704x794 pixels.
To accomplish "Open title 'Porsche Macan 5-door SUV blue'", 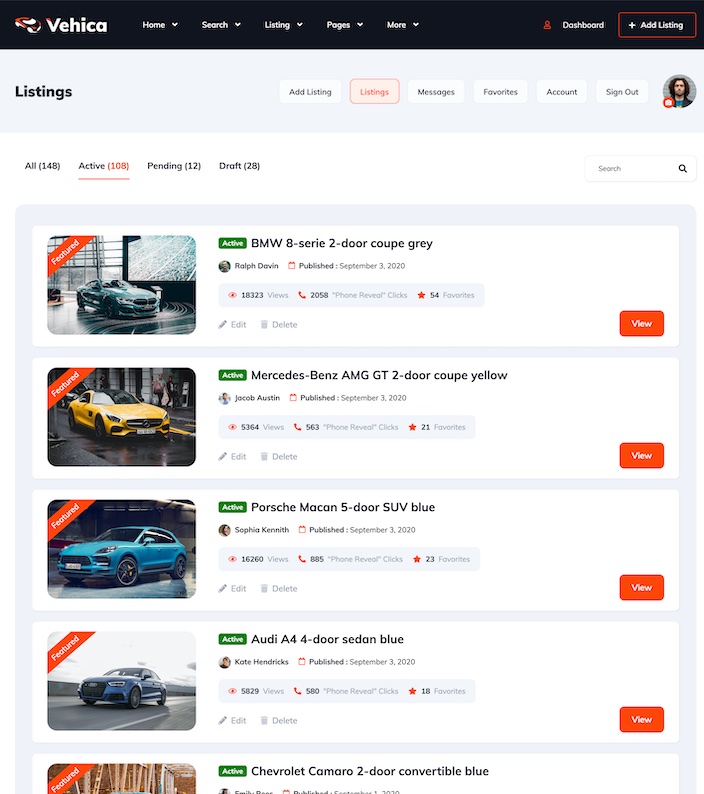I will [343, 507].
